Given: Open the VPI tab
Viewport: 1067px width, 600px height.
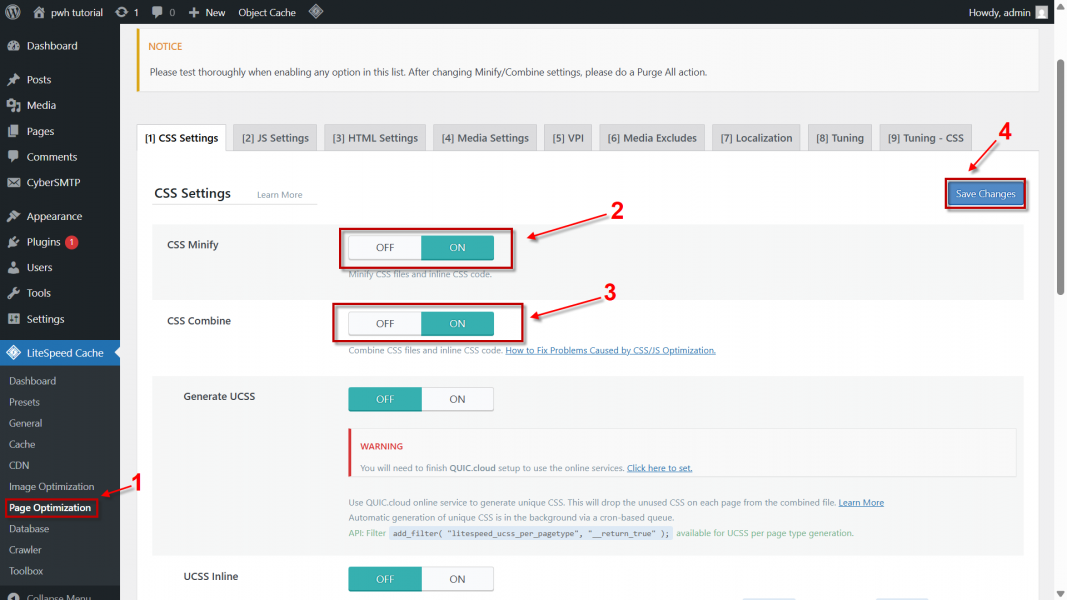Looking at the screenshot, I should (x=568, y=137).
